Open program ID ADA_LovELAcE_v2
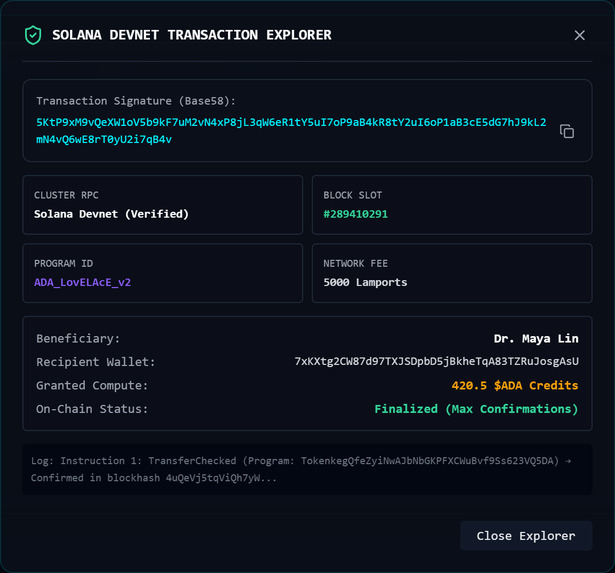 82,282
